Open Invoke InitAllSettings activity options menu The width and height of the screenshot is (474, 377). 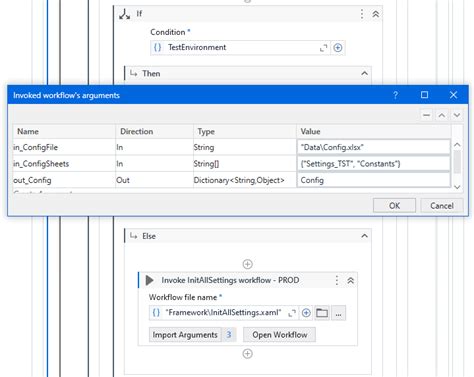pos(337,280)
